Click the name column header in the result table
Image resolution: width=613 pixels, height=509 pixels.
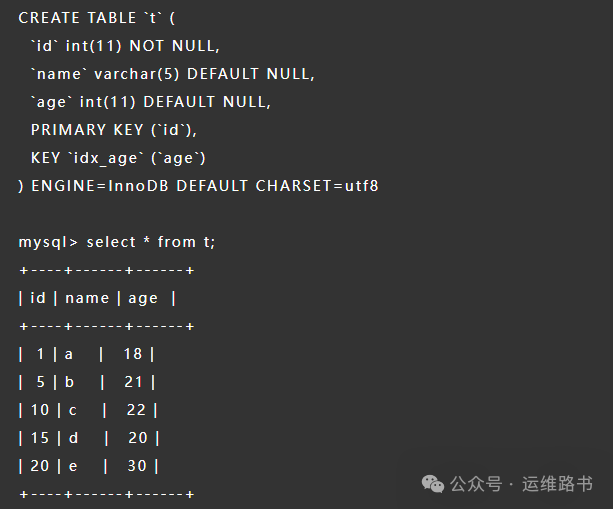tap(87, 298)
